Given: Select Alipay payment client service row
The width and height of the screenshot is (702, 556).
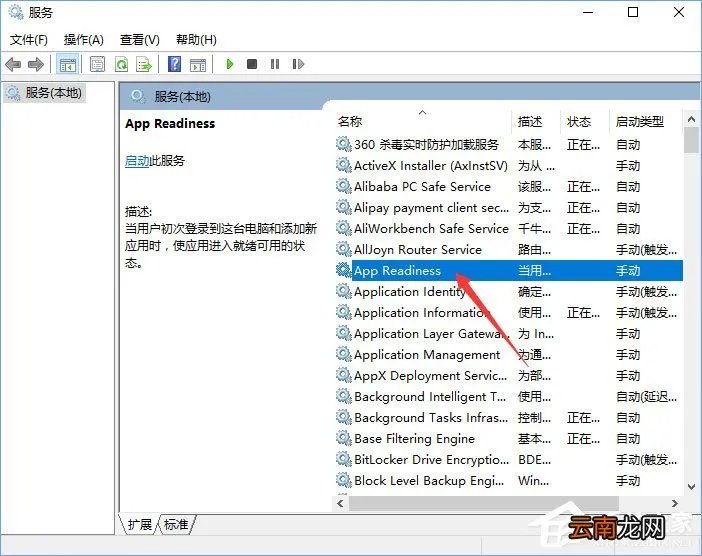Looking at the screenshot, I should click(509, 208).
